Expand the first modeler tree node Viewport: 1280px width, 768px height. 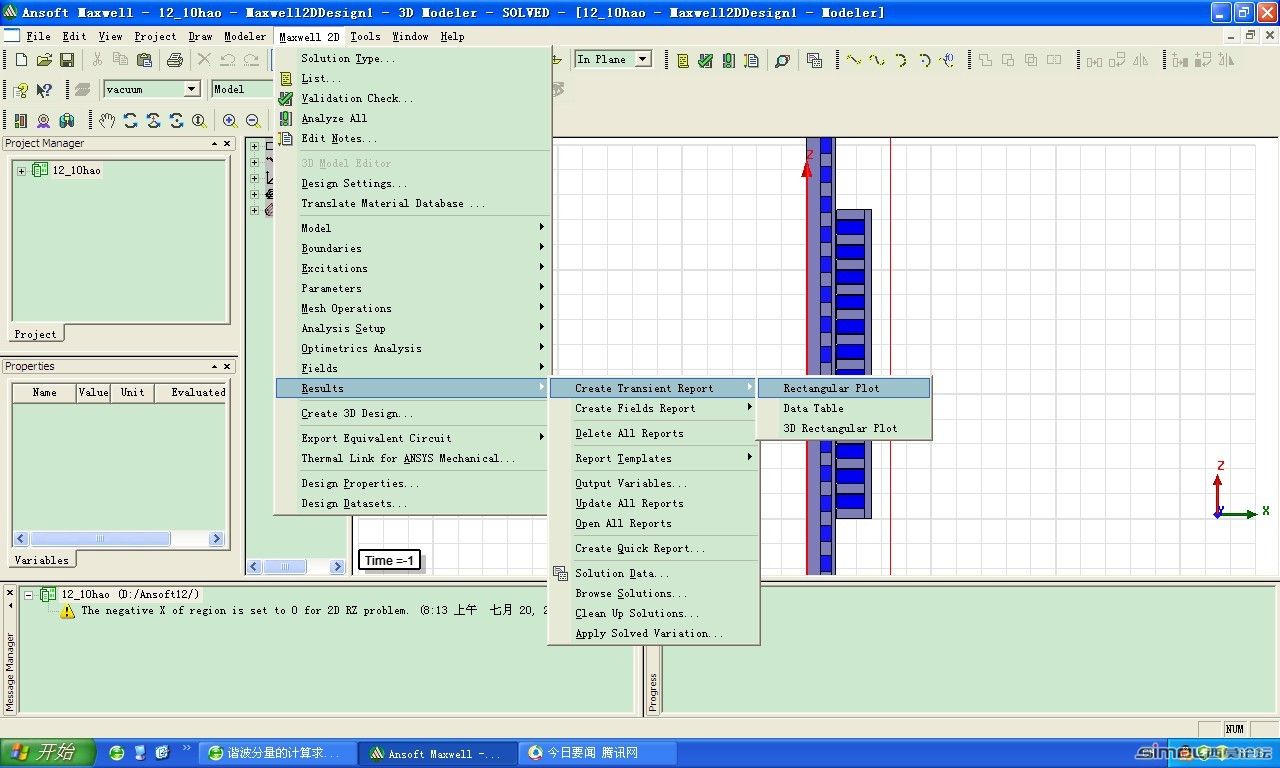(x=254, y=146)
